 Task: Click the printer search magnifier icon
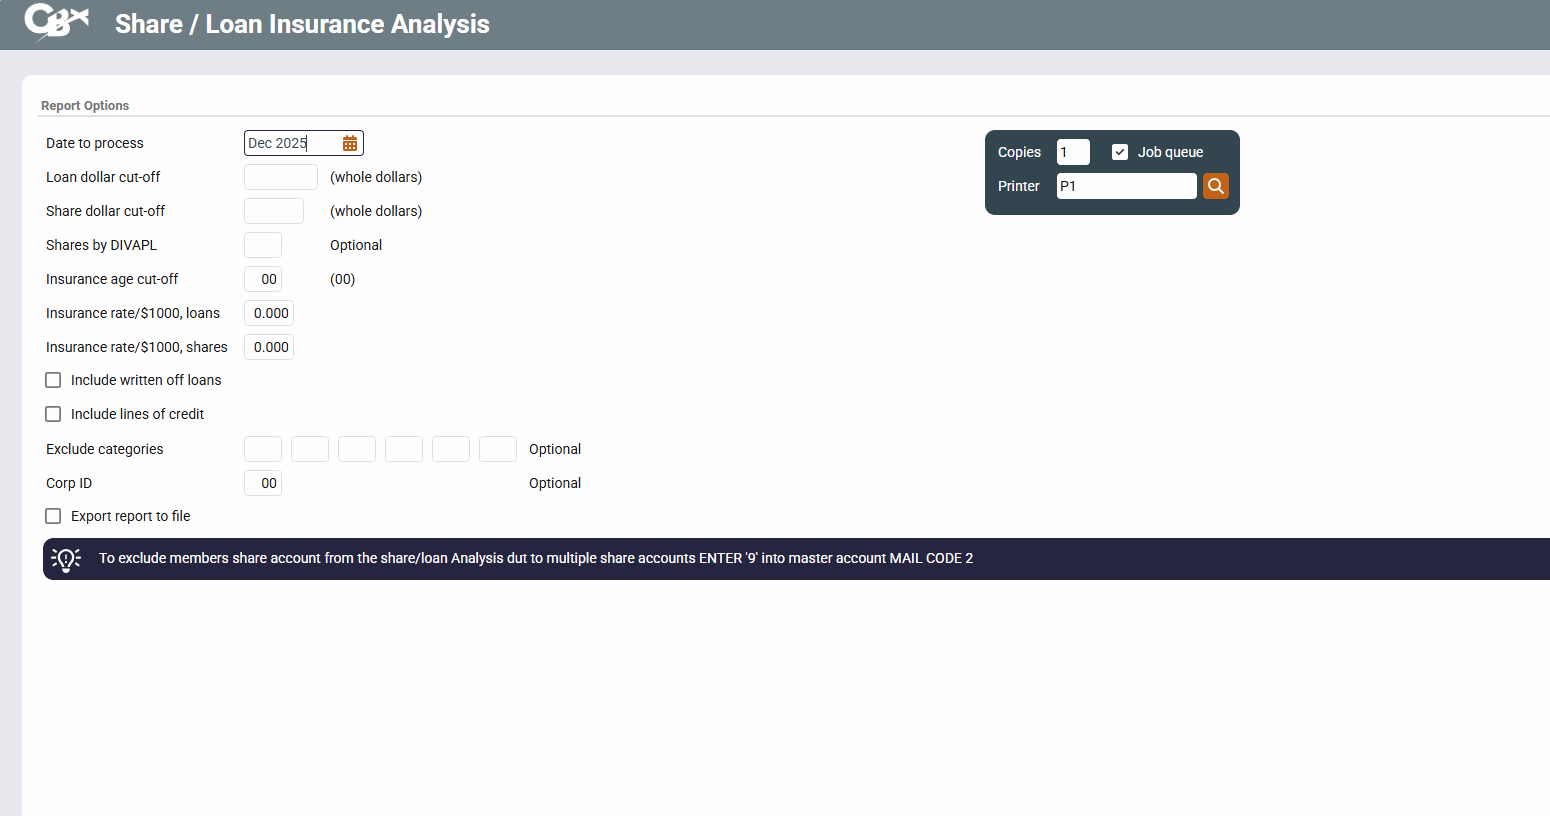[1215, 186]
